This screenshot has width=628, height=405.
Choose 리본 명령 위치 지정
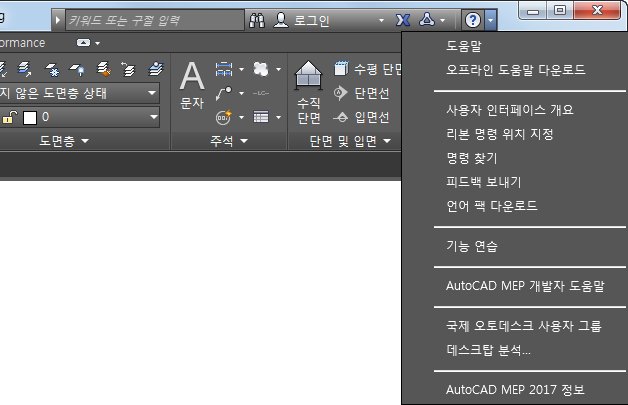tap(499, 134)
